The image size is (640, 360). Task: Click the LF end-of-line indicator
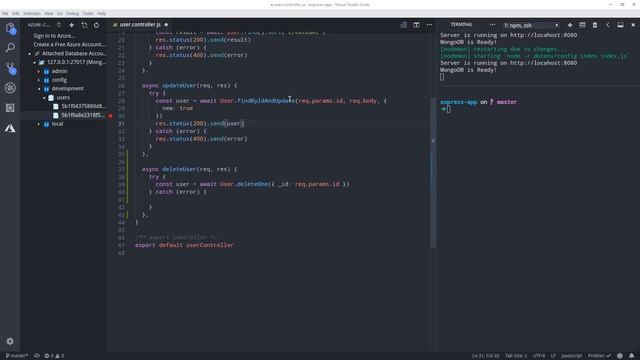point(553,356)
